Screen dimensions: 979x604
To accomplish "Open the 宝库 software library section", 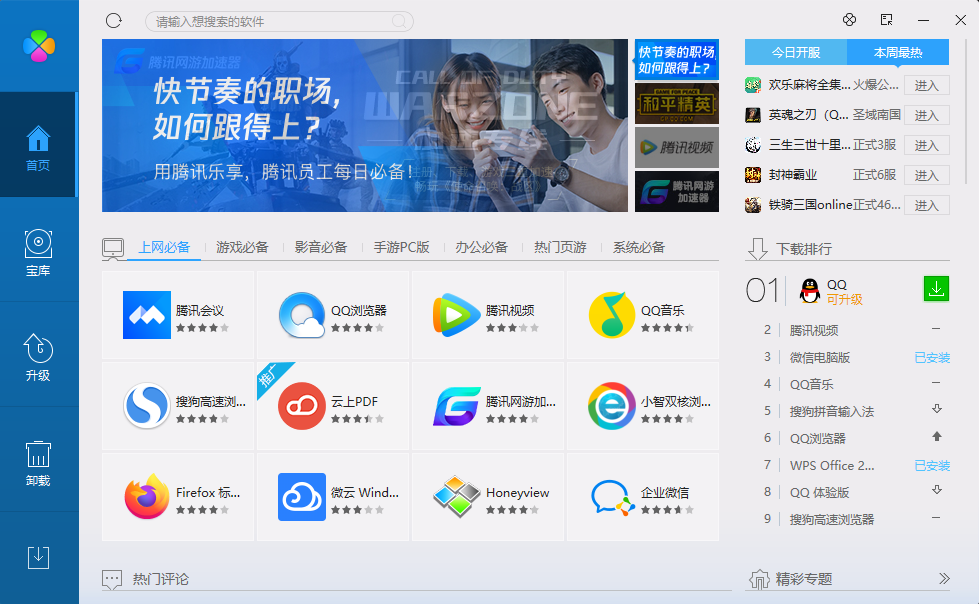I will [x=38, y=251].
